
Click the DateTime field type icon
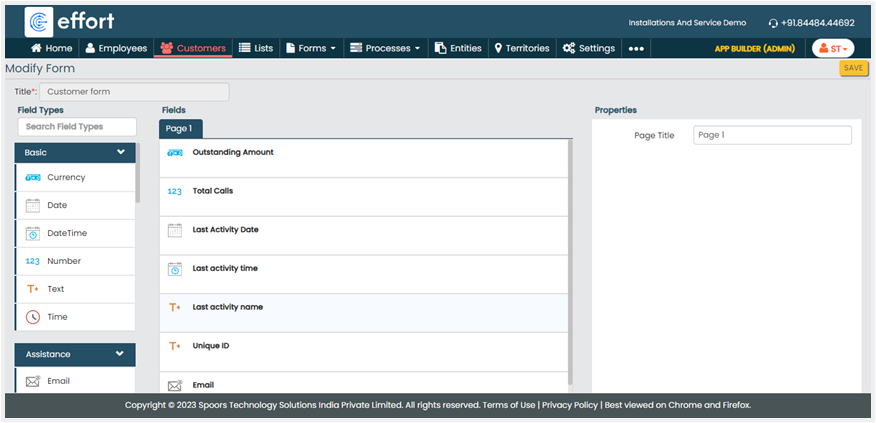[32, 233]
